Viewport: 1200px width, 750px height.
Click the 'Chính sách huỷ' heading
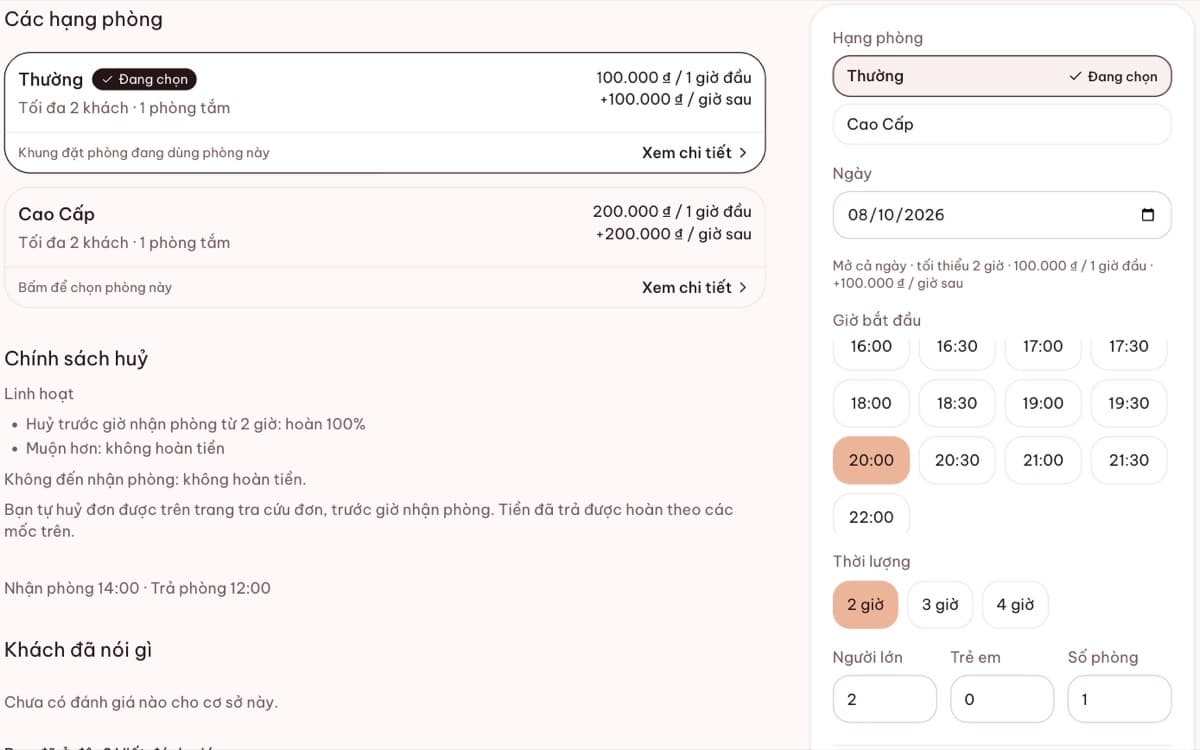coord(76,359)
